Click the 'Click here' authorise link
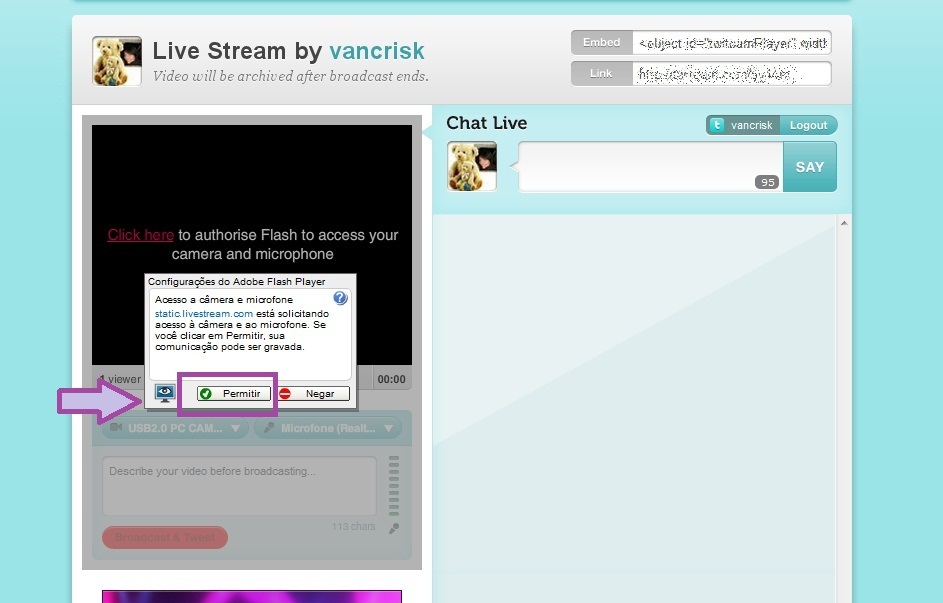This screenshot has height=603, width=943. pos(141,235)
